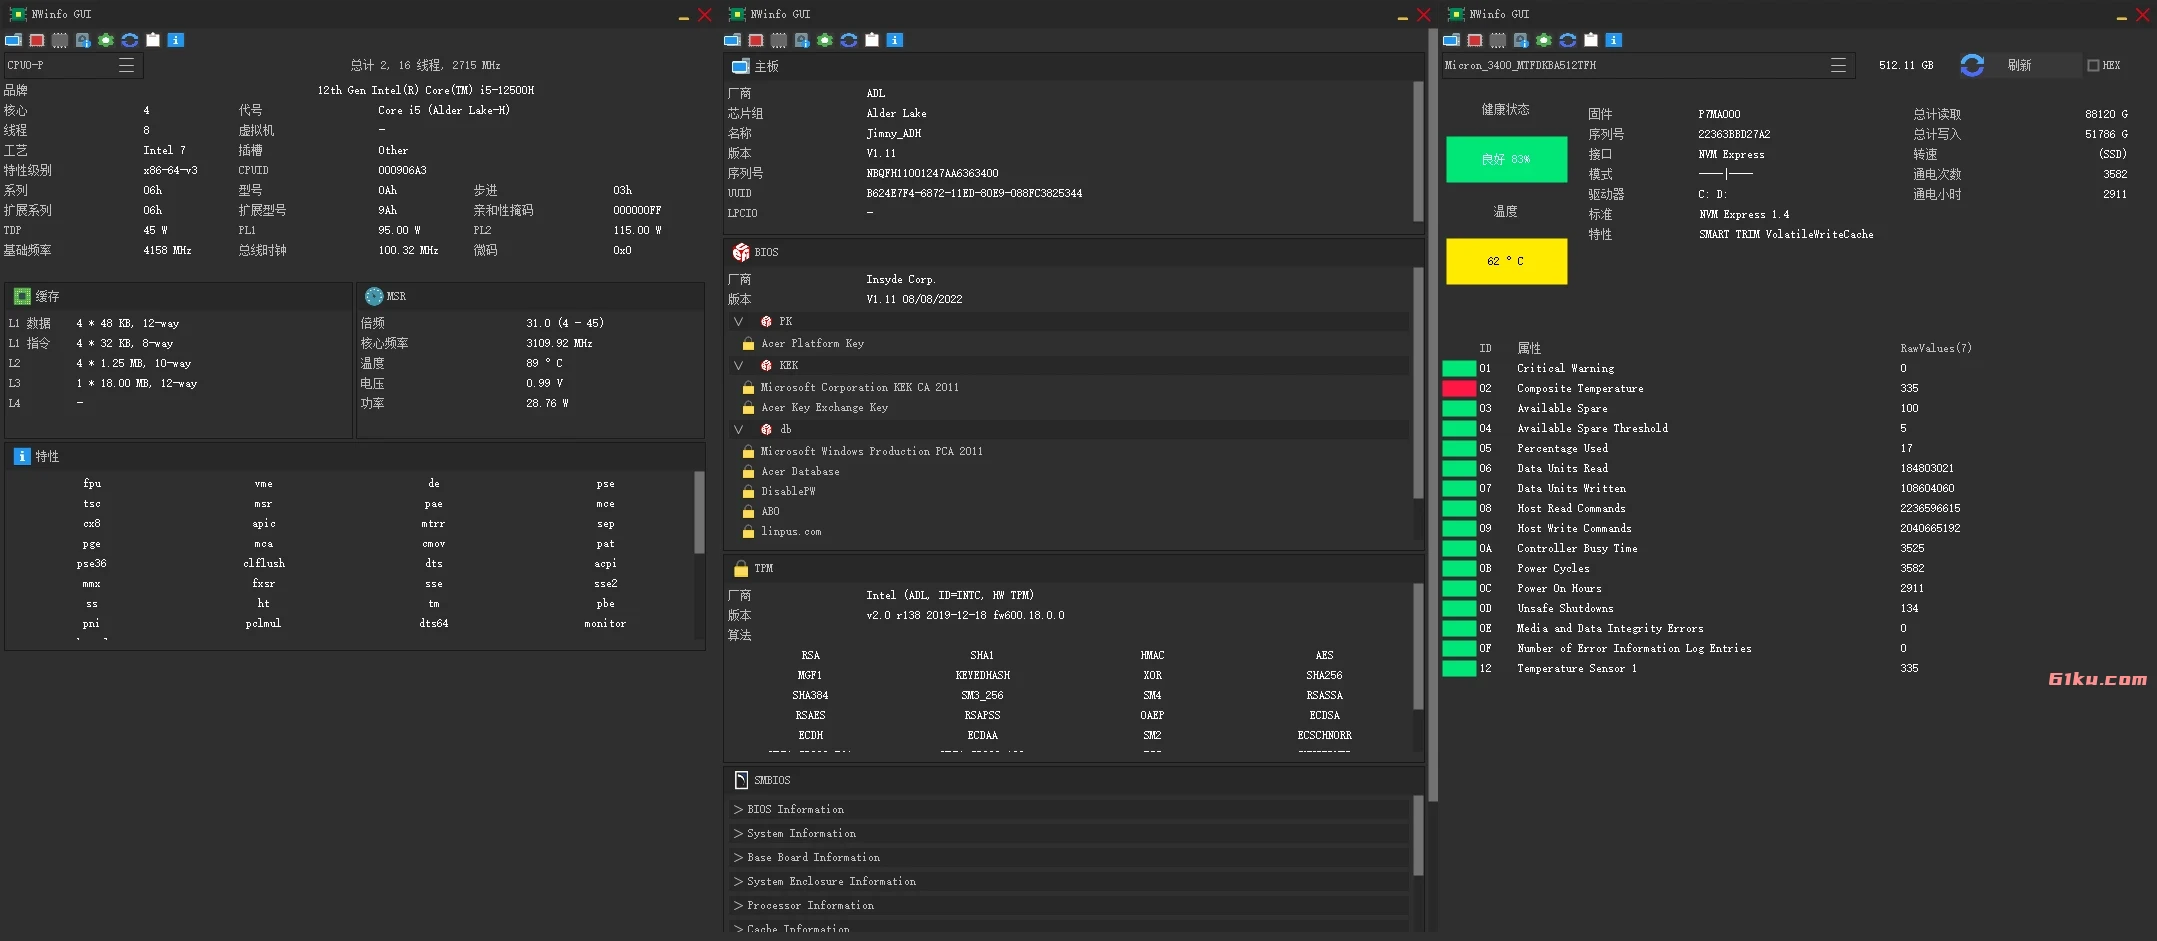Open the gray memory module icon in the middle window toolbar

click(779, 40)
